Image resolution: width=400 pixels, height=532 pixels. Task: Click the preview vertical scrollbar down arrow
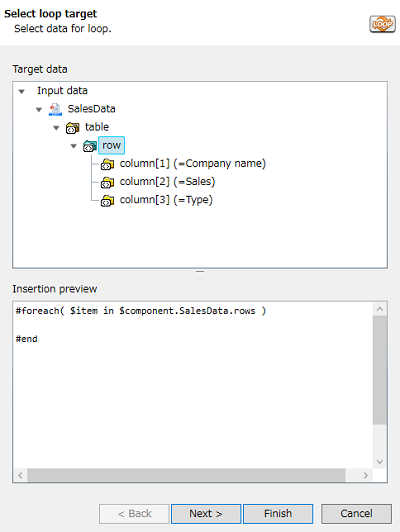[x=380, y=462]
